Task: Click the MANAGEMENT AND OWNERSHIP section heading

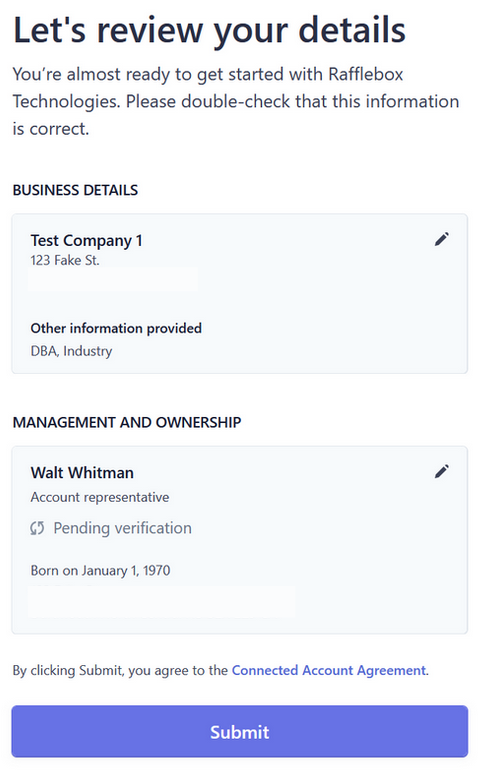Action: pyautogui.click(x=127, y=422)
